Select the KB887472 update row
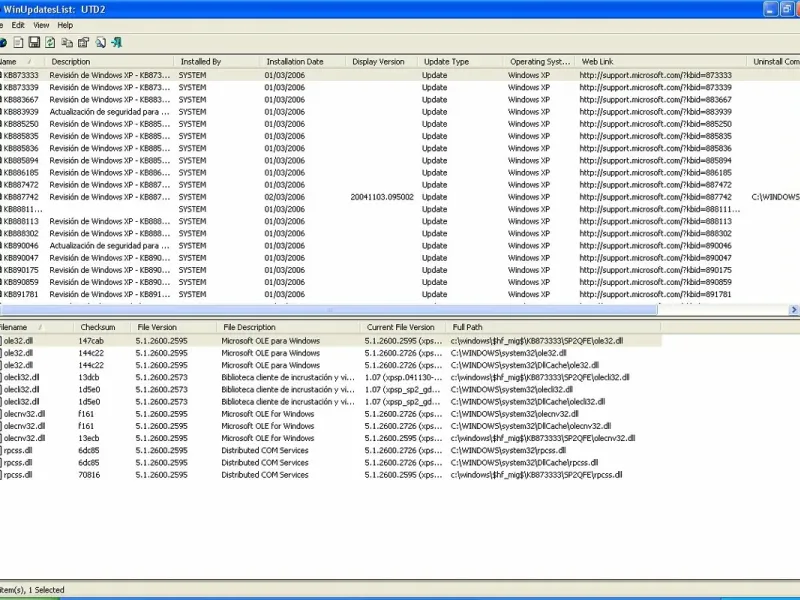Image resolution: width=800 pixels, height=600 pixels. click(x=400, y=185)
